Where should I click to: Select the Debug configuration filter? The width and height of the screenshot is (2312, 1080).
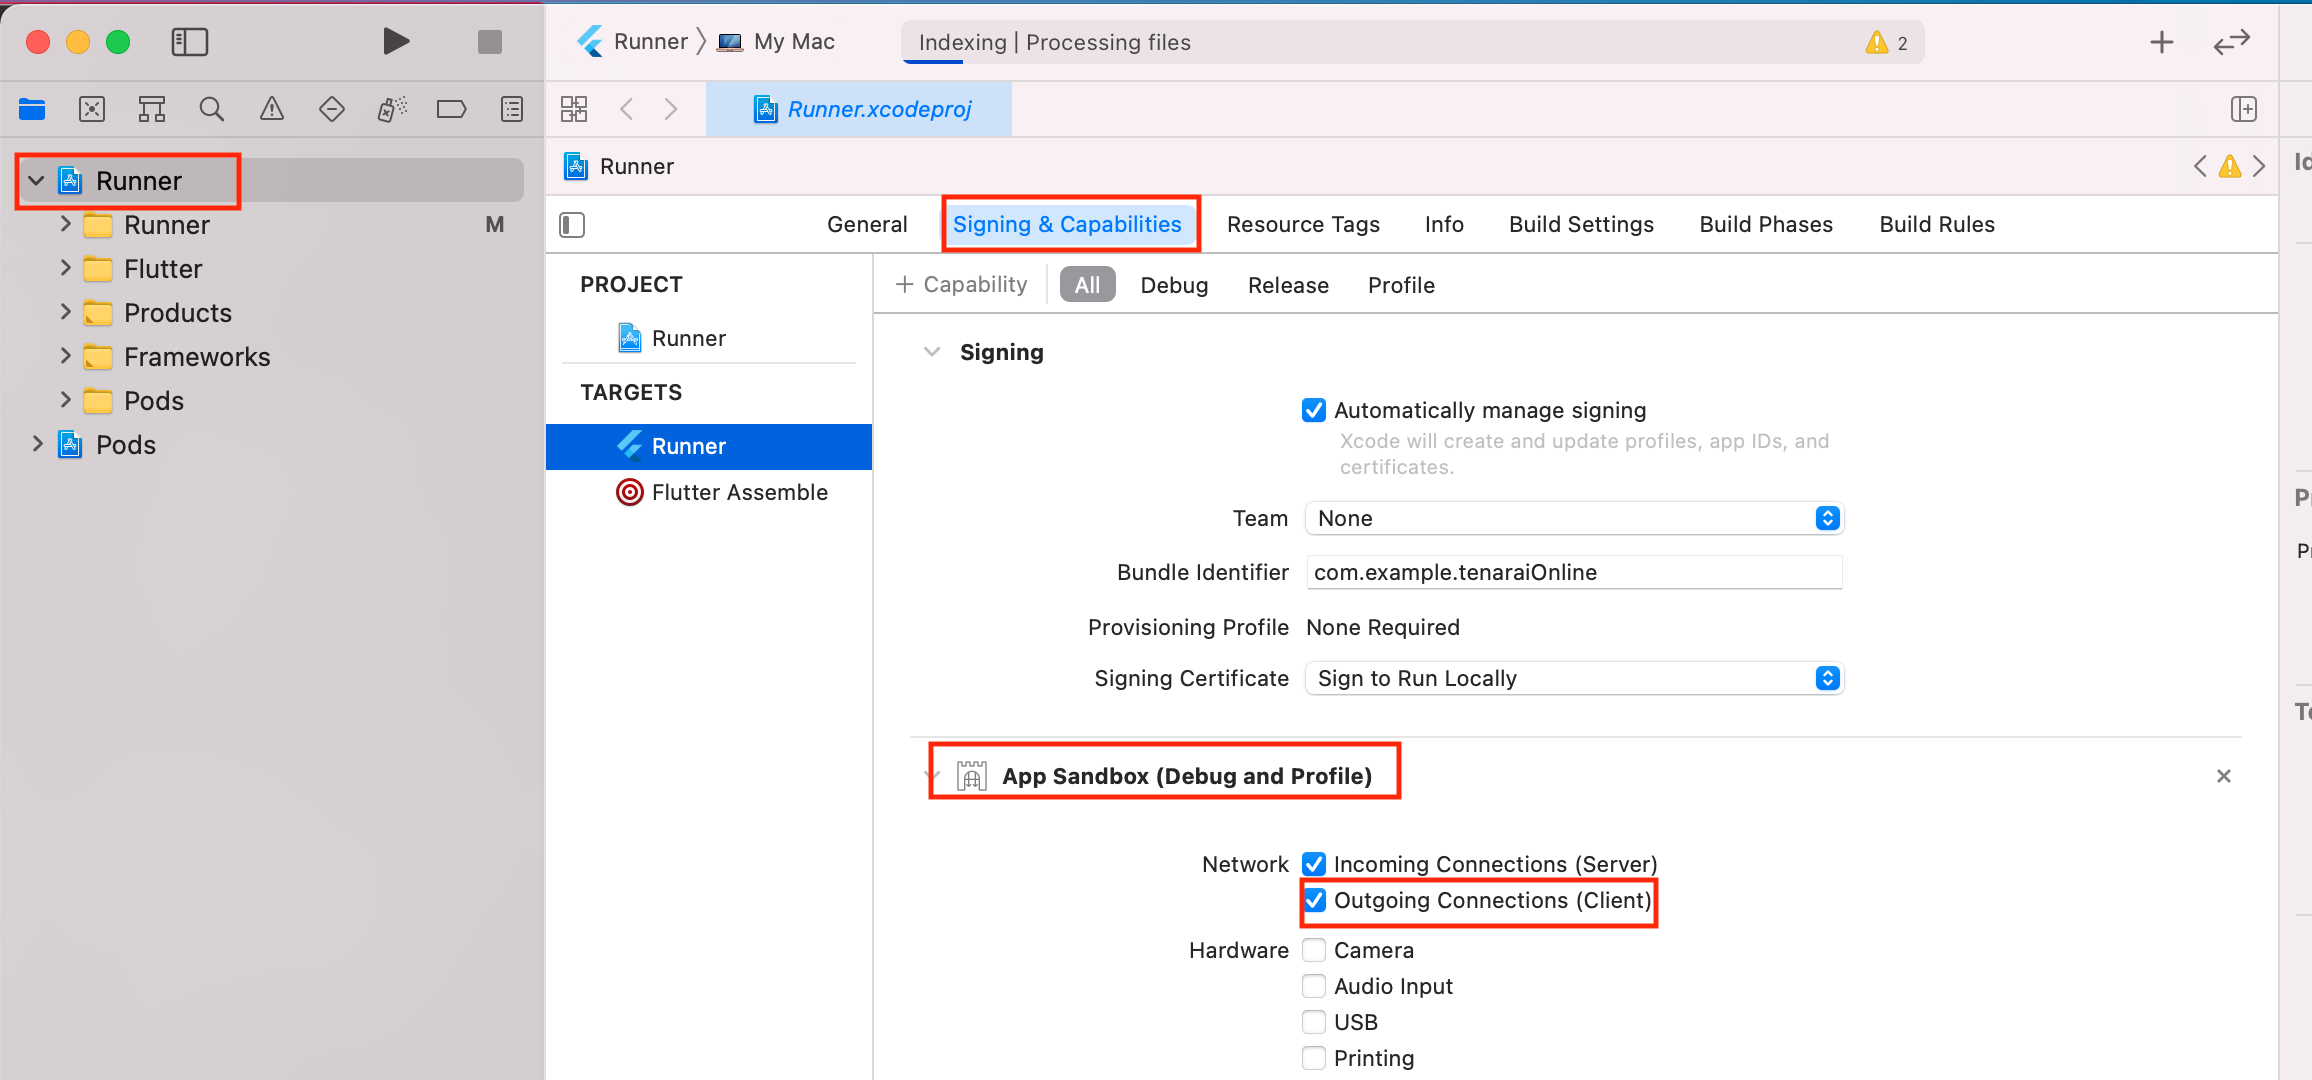click(1174, 285)
